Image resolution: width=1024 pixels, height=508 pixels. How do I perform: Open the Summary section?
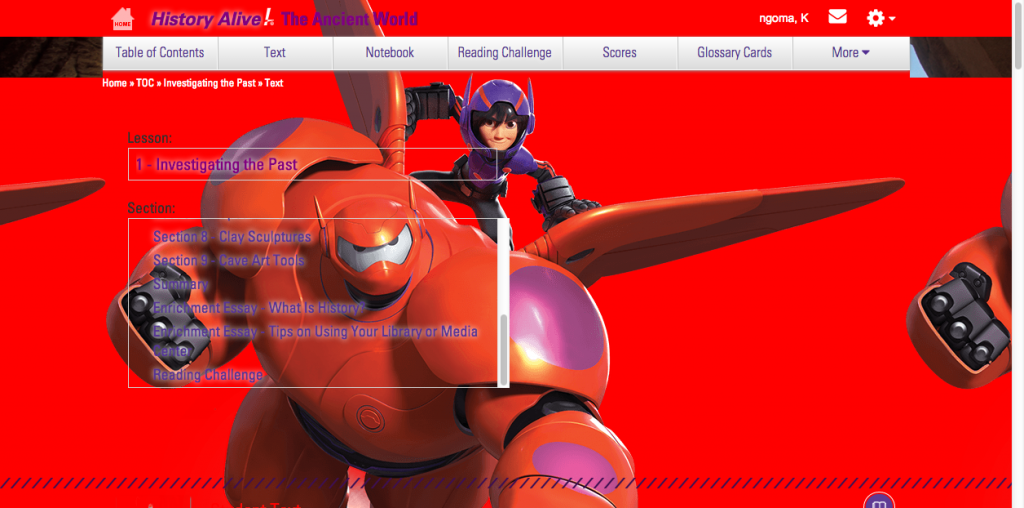click(x=180, y=285)
